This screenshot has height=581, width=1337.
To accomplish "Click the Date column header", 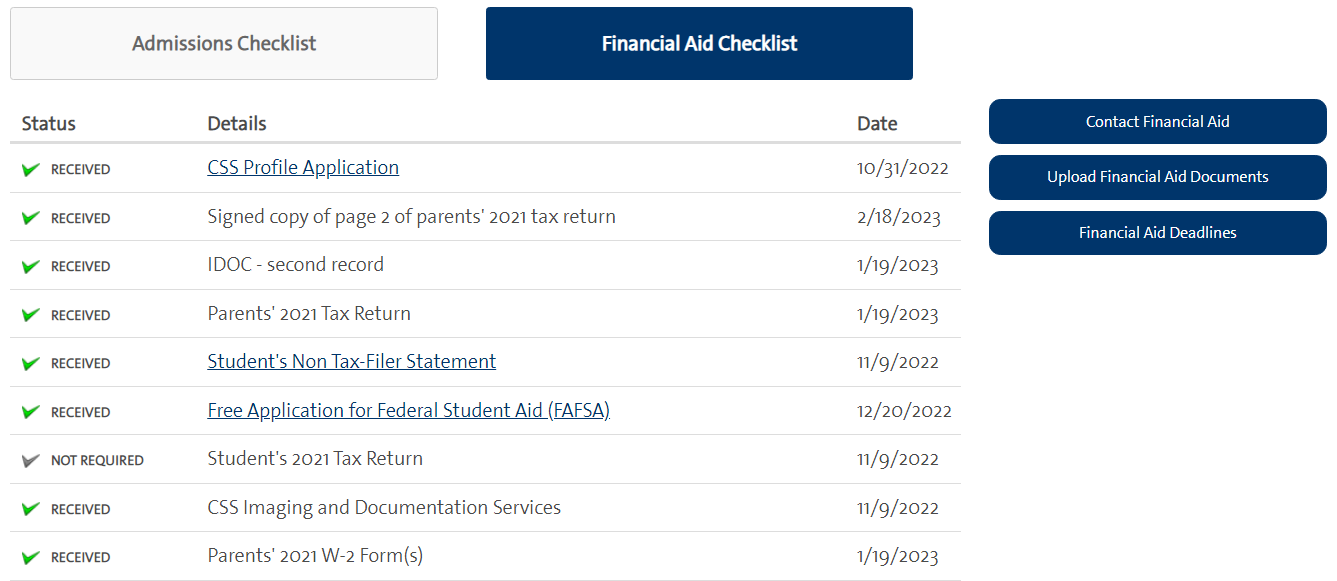I will coord(877,124).
